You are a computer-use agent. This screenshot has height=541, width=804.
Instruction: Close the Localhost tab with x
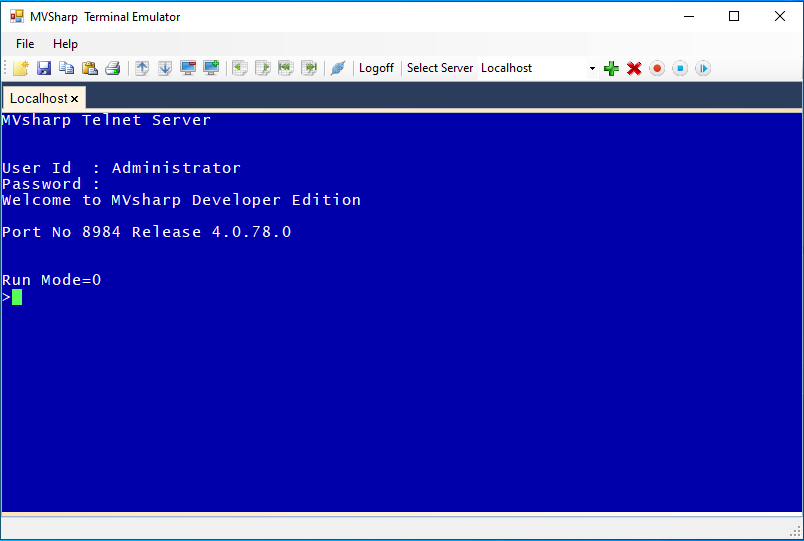tap(74, 99)
